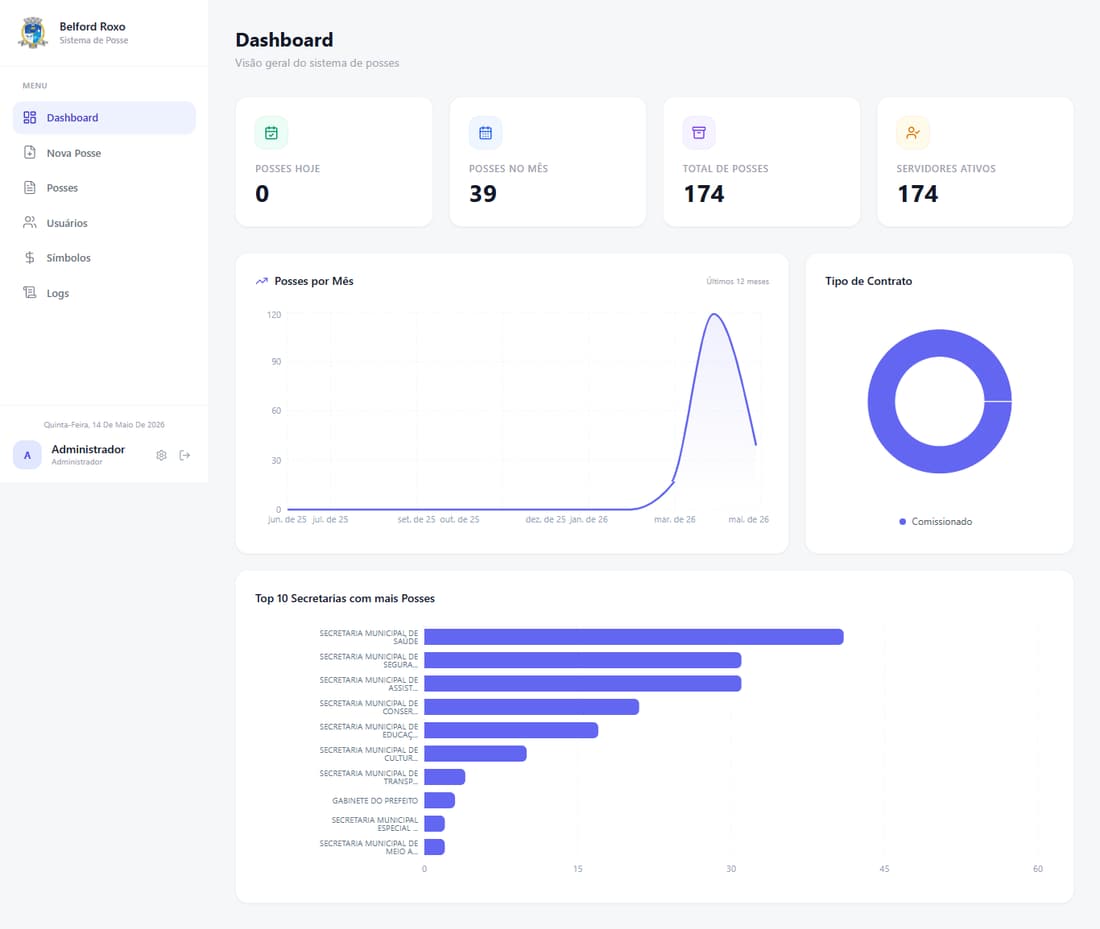Click the Secretaria Municipal de Assist... bar
Image resolution: width=1100 pixels, height=929 pixels.
click(x=582, y=683)
